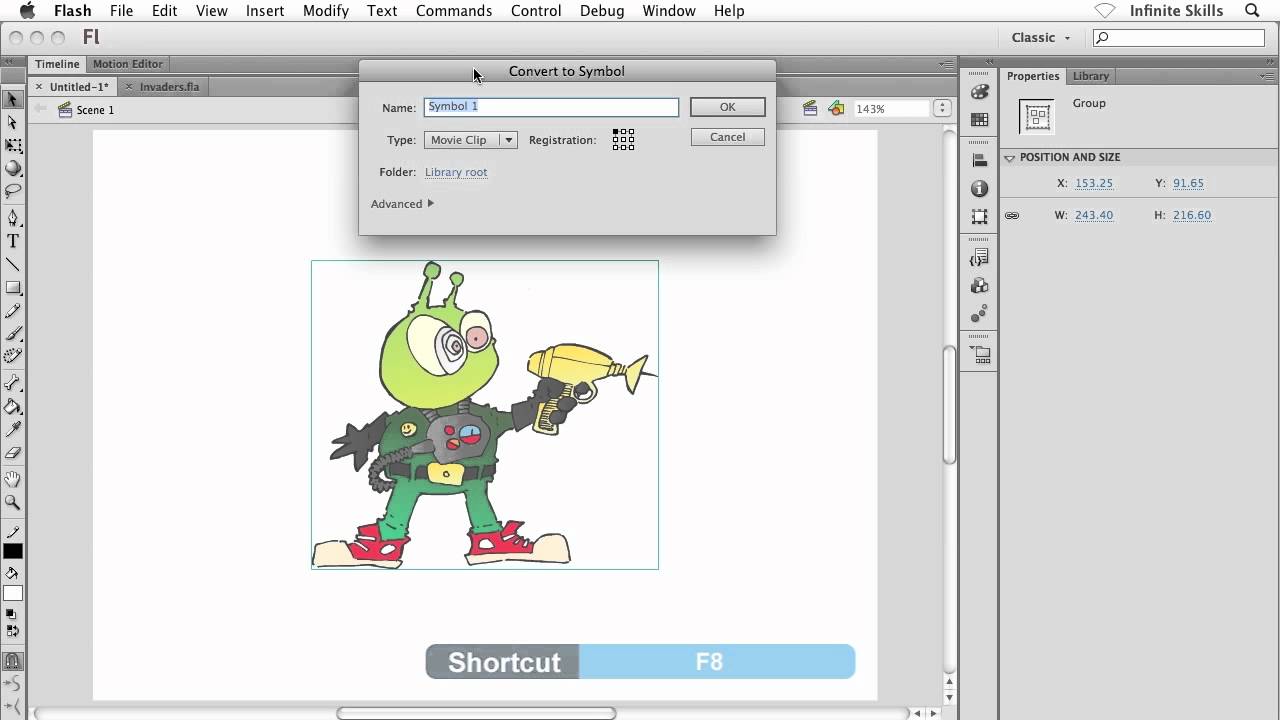Select the Eraser tool
The width and height of the screenshot is (1280, 720).
coord(13,452)
